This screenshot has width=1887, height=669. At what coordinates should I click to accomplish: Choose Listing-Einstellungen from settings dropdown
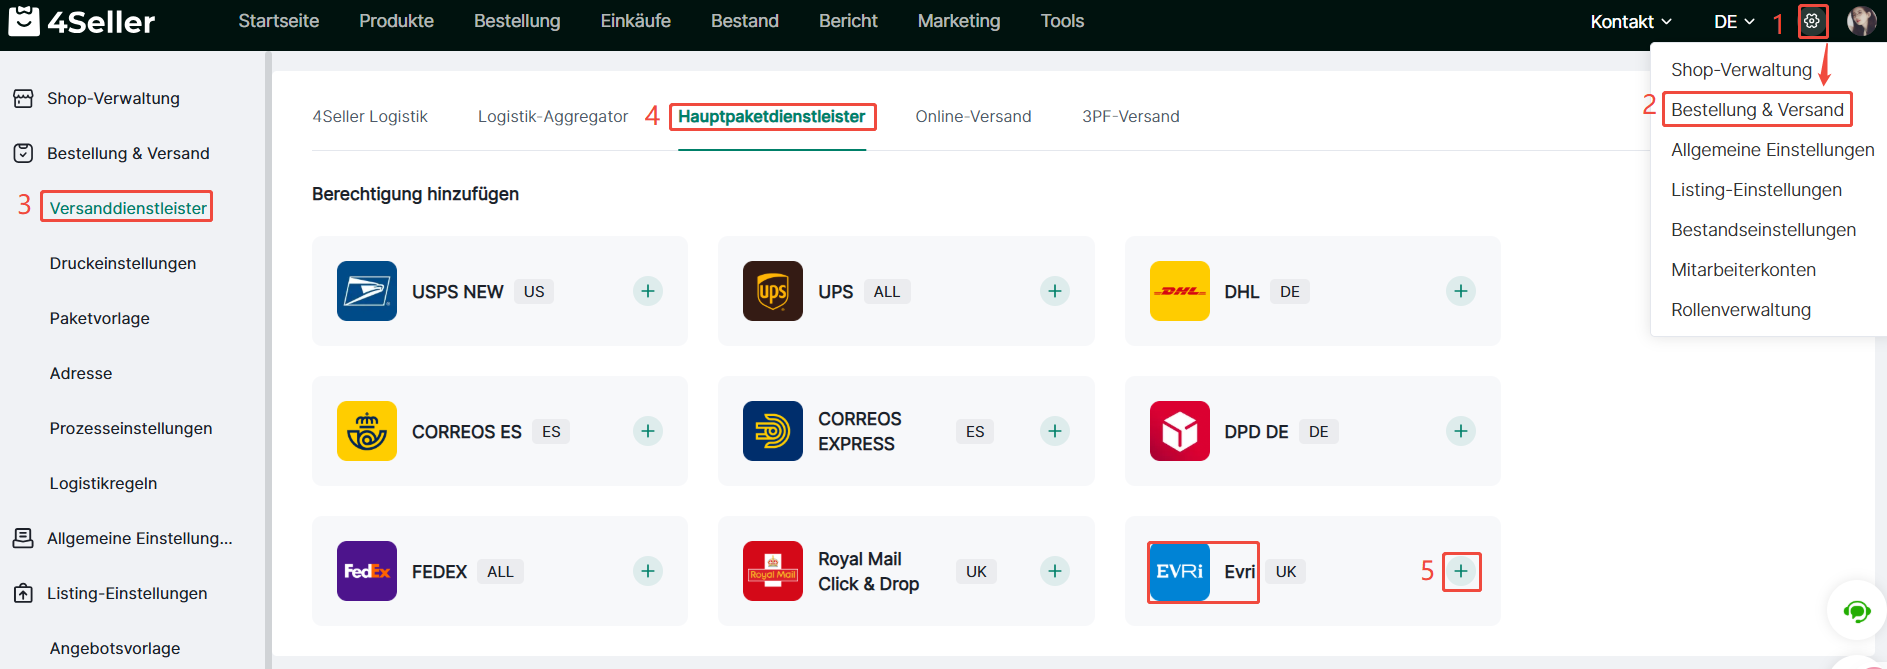point(1756,190)
